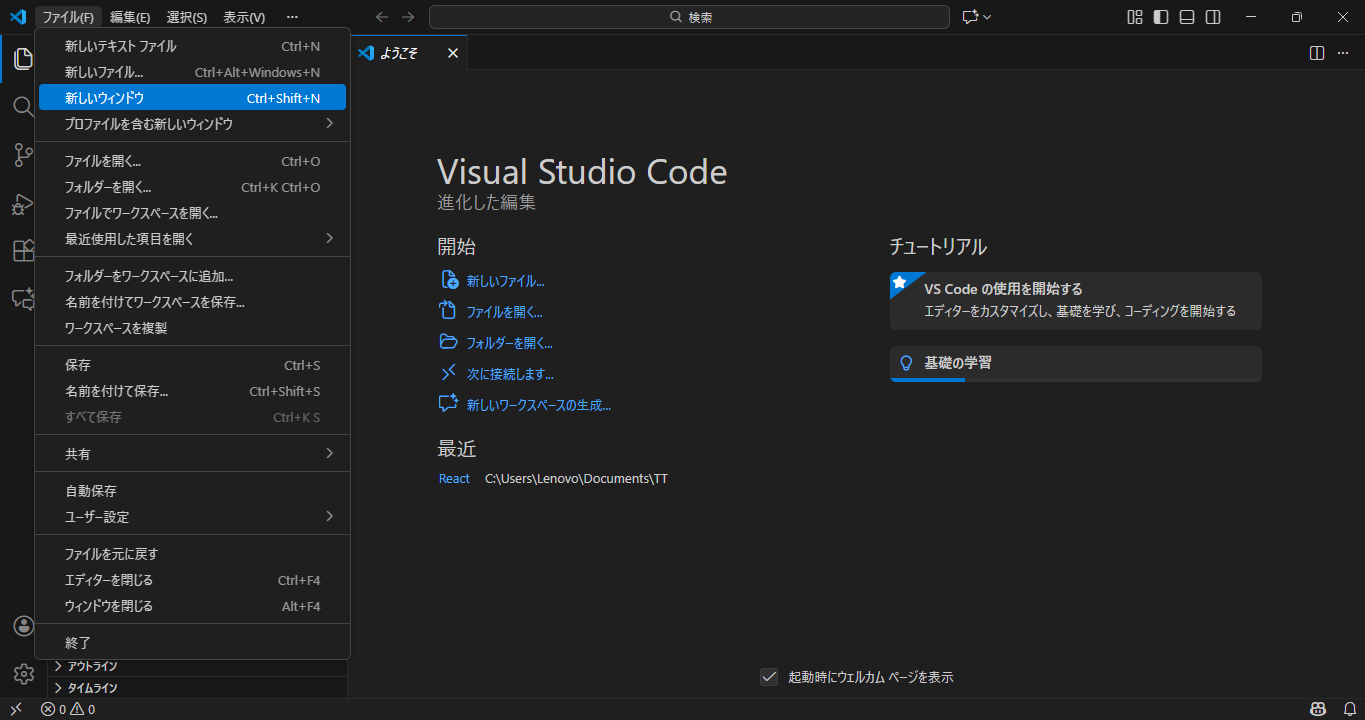This screenshot has height=720, width=1365.
Task: Open the Extensions view icon
Action: point(22,251)
